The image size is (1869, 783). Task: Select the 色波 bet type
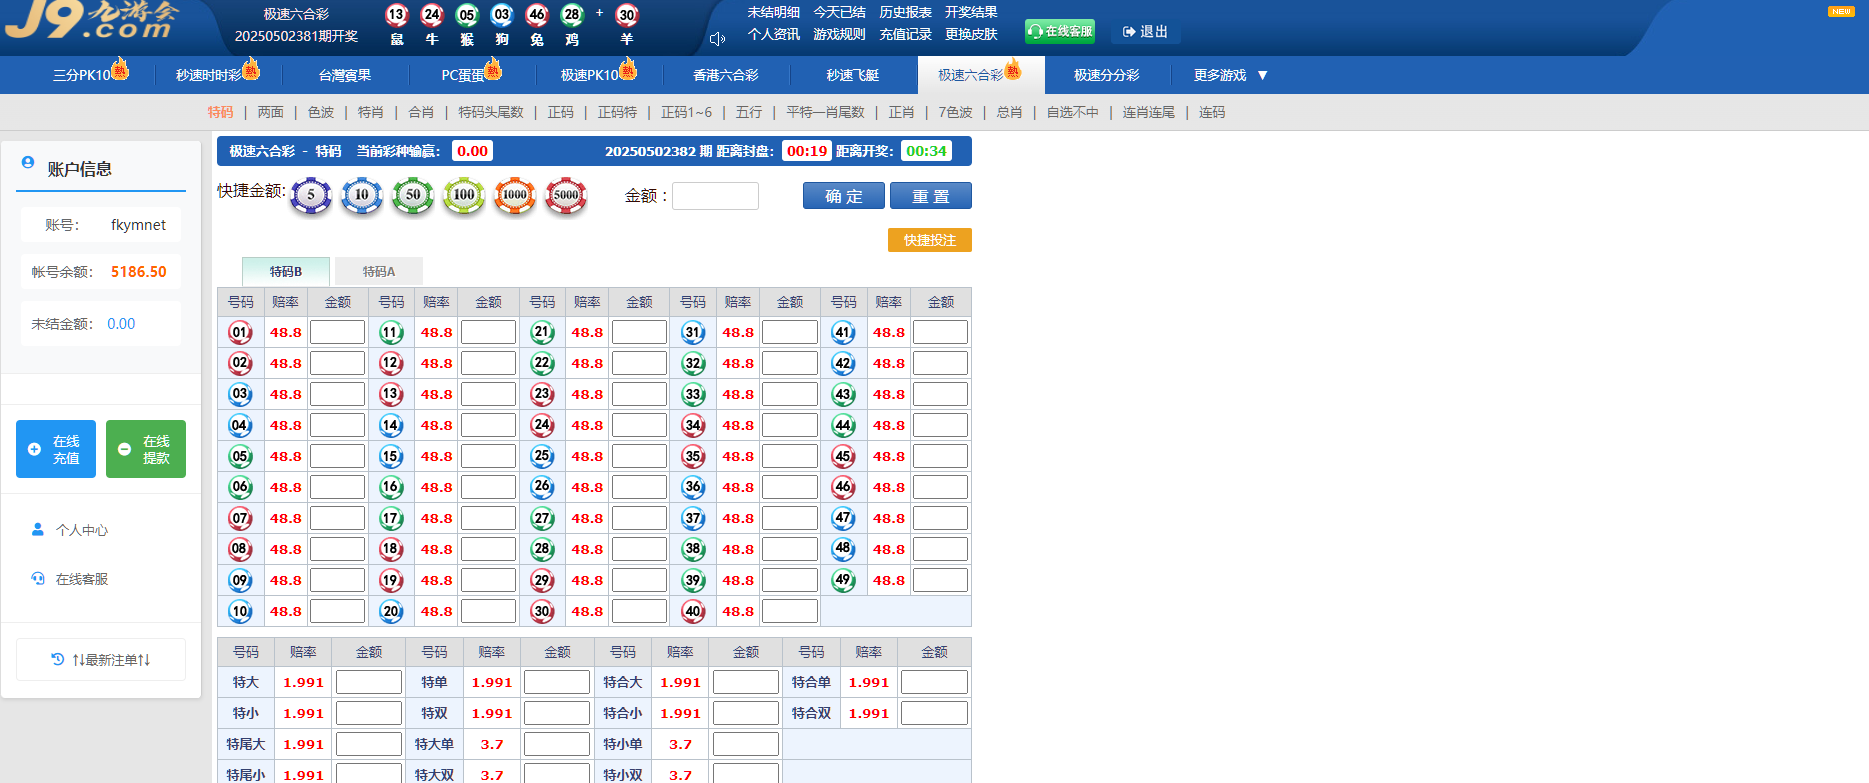pyautogui.click(x=321, y=112)
